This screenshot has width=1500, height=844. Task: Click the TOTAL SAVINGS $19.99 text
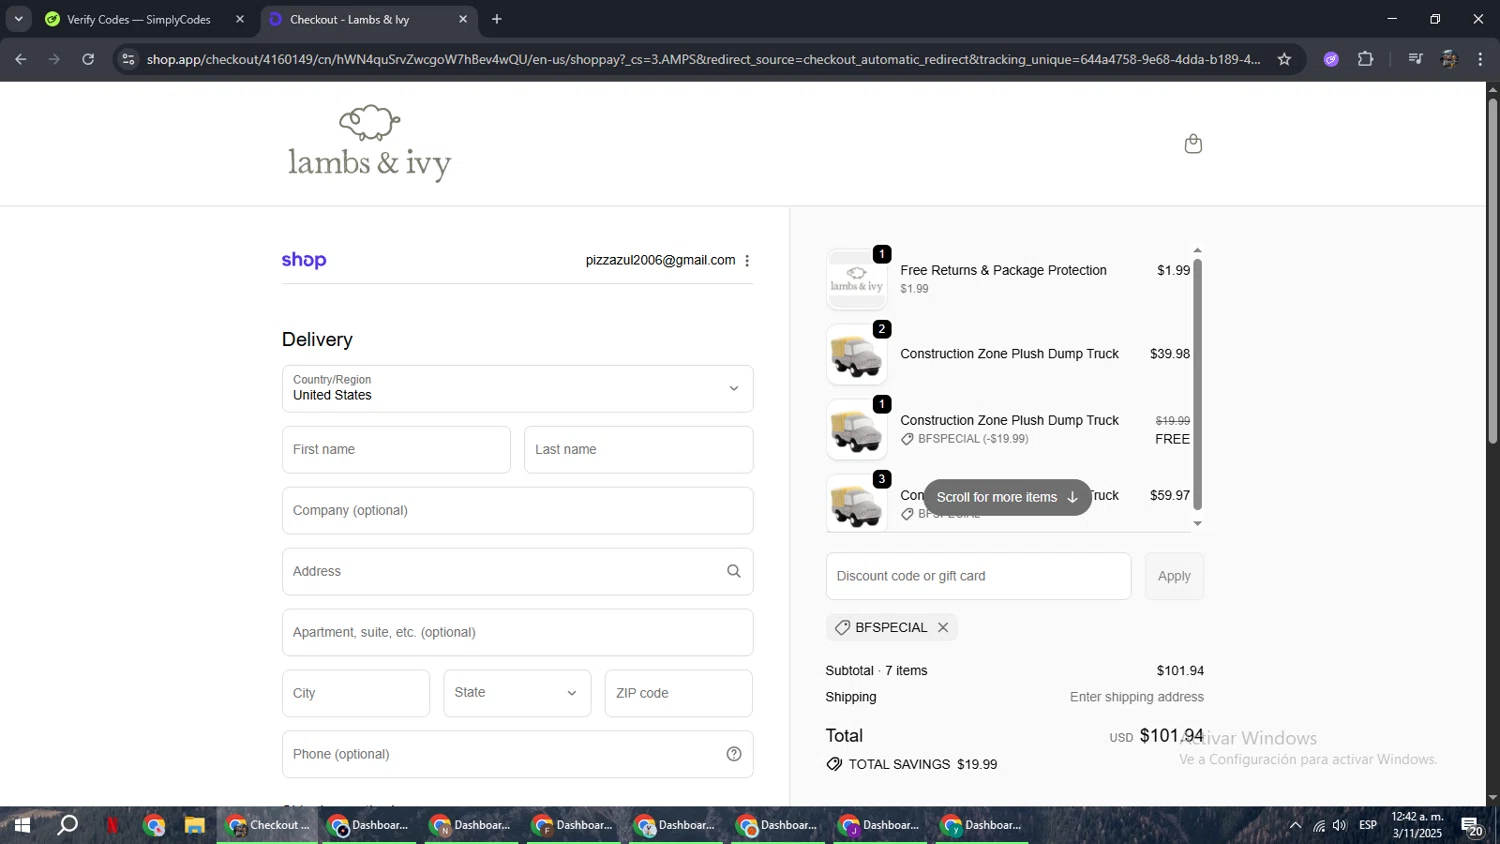click(922, 764)
